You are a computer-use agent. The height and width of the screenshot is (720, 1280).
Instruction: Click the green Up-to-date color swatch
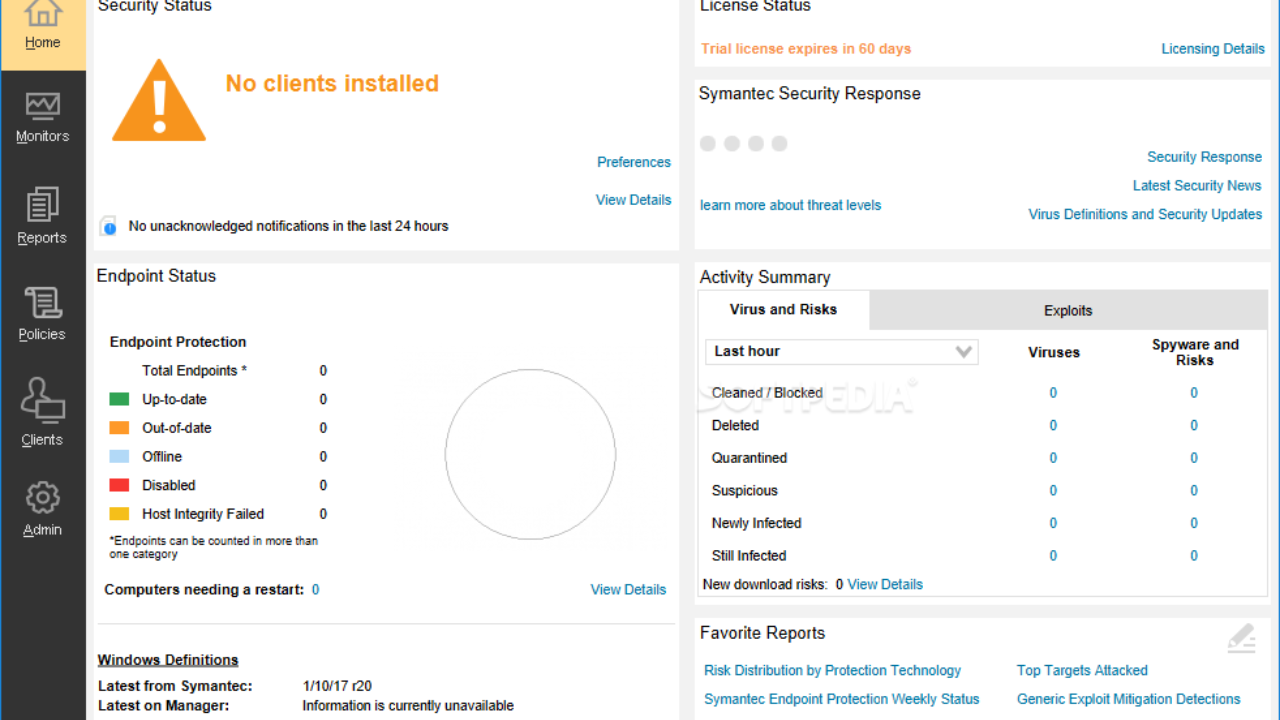(119, 399)
